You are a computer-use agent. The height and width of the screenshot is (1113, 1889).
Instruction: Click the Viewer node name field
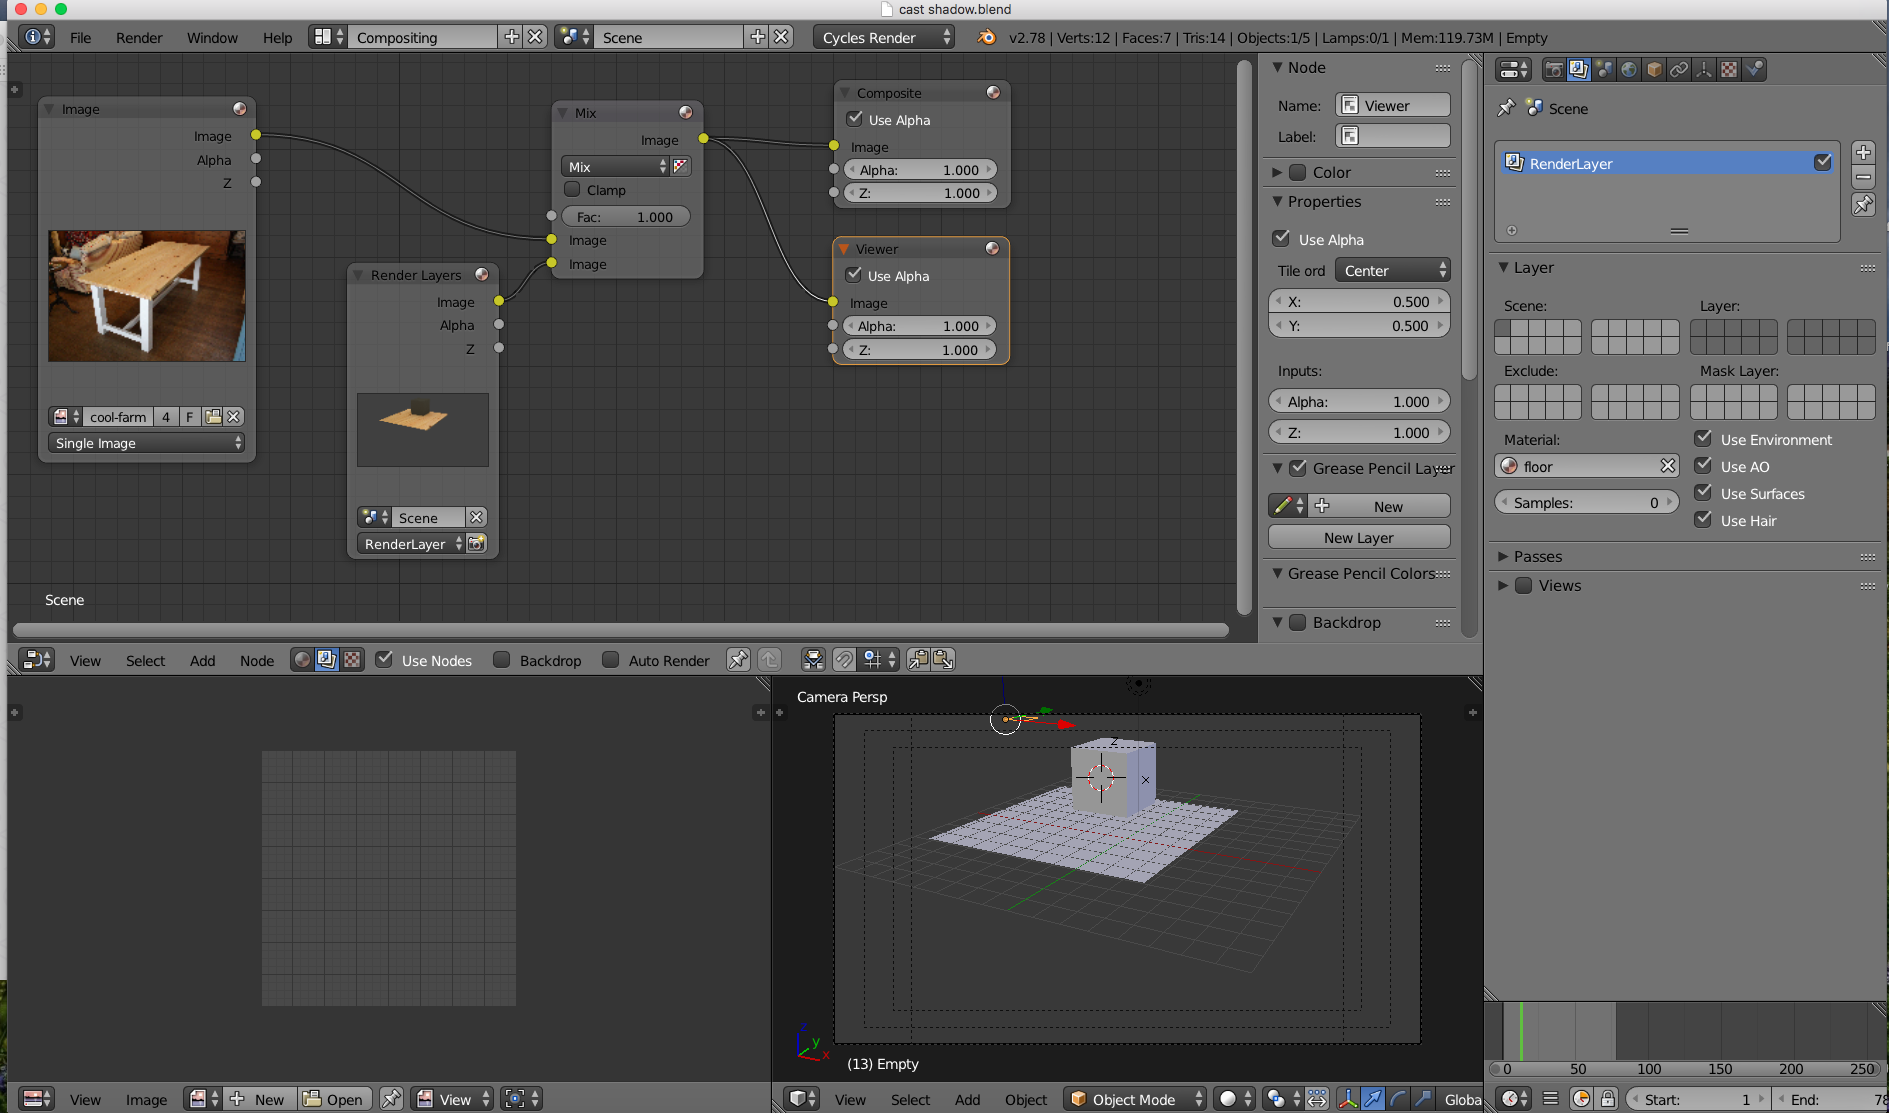1394,105
